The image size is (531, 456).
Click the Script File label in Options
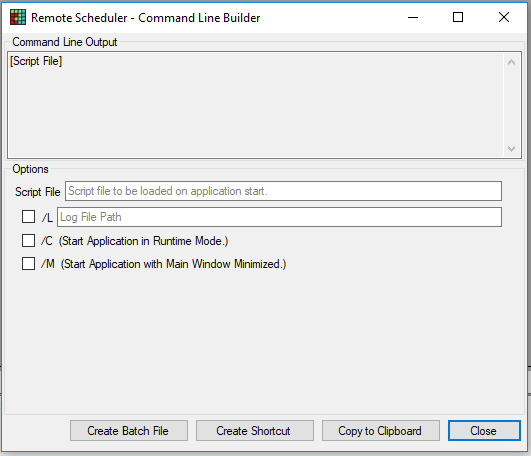click(38, 192)
